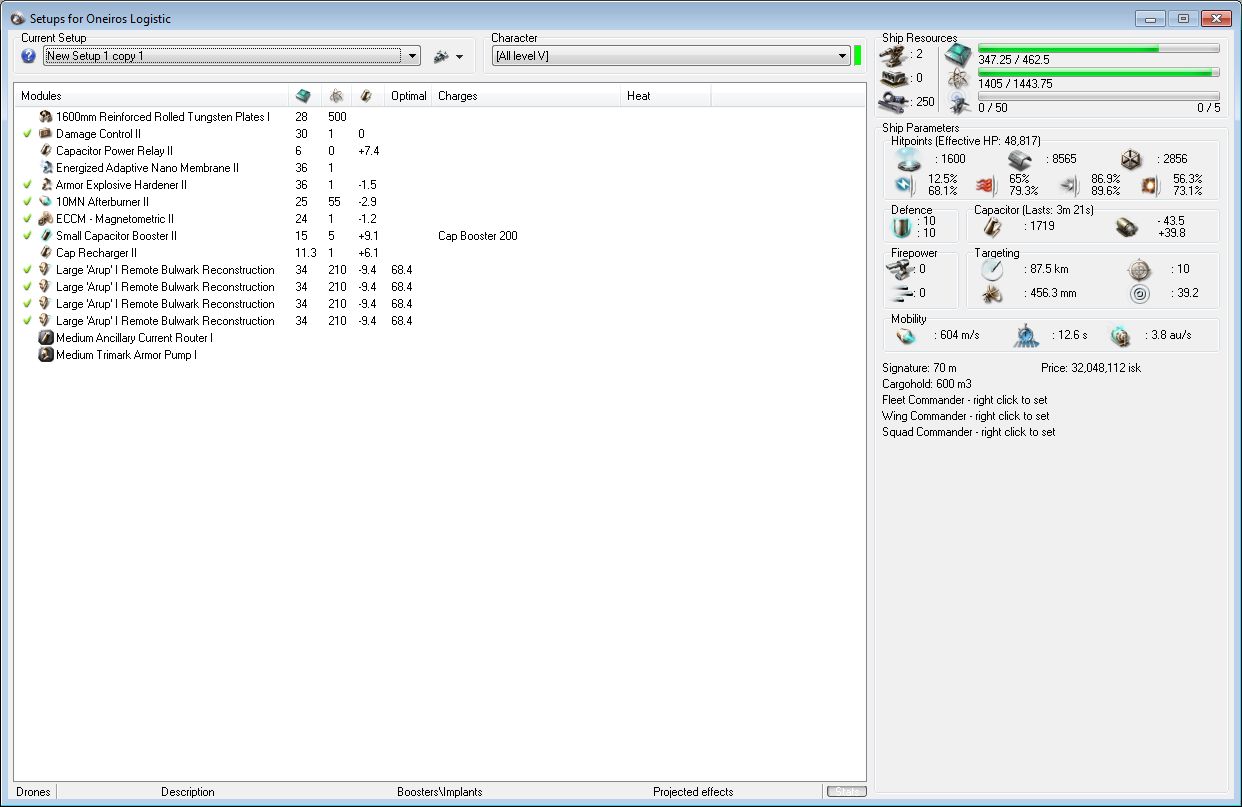Image resolution: width=1242 pixels, height=807 pixels.
Task: Click the Charges column header
Action: coord(526,96)
